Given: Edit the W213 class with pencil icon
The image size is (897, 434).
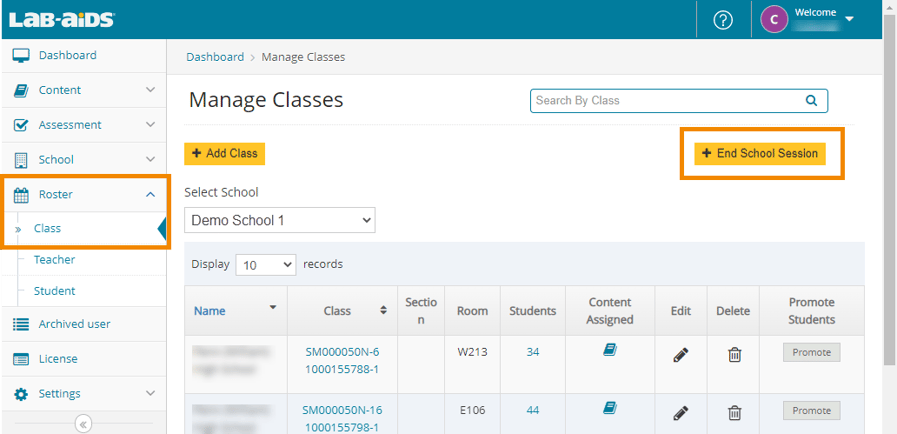Looking at the screenshot, I should 680,354.
